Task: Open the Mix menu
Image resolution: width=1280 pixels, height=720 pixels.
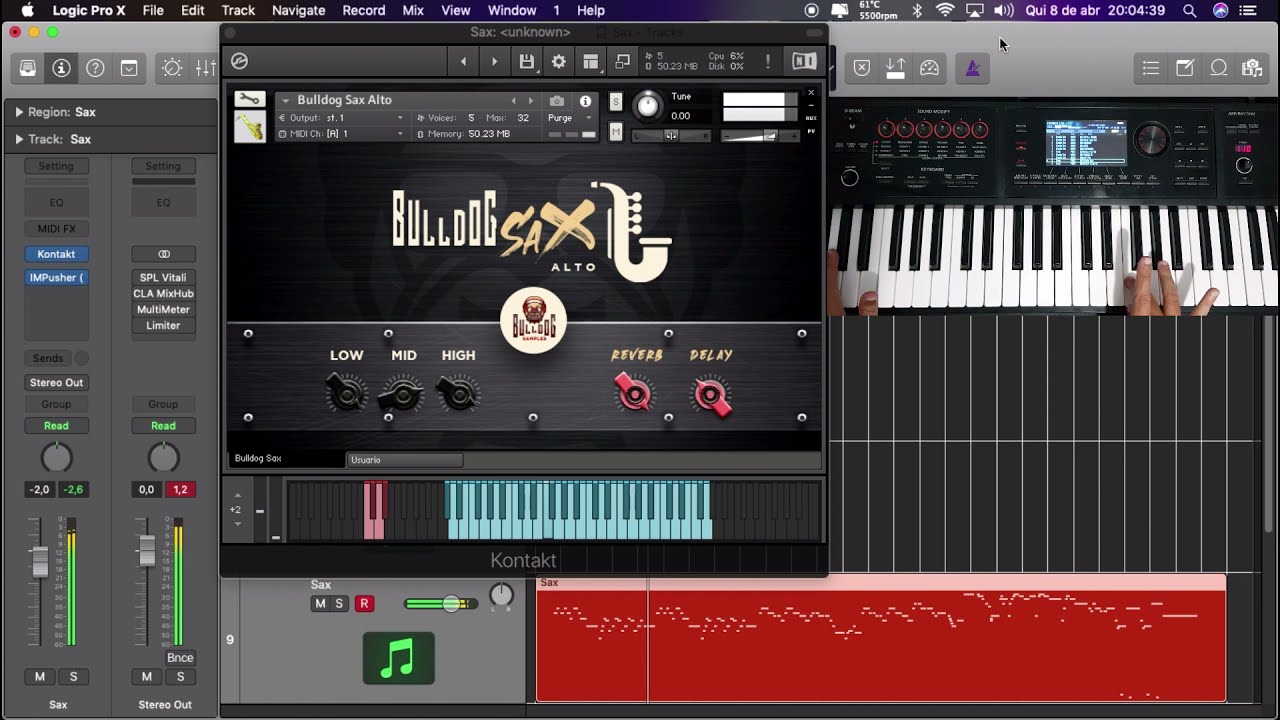Action: 413,10
